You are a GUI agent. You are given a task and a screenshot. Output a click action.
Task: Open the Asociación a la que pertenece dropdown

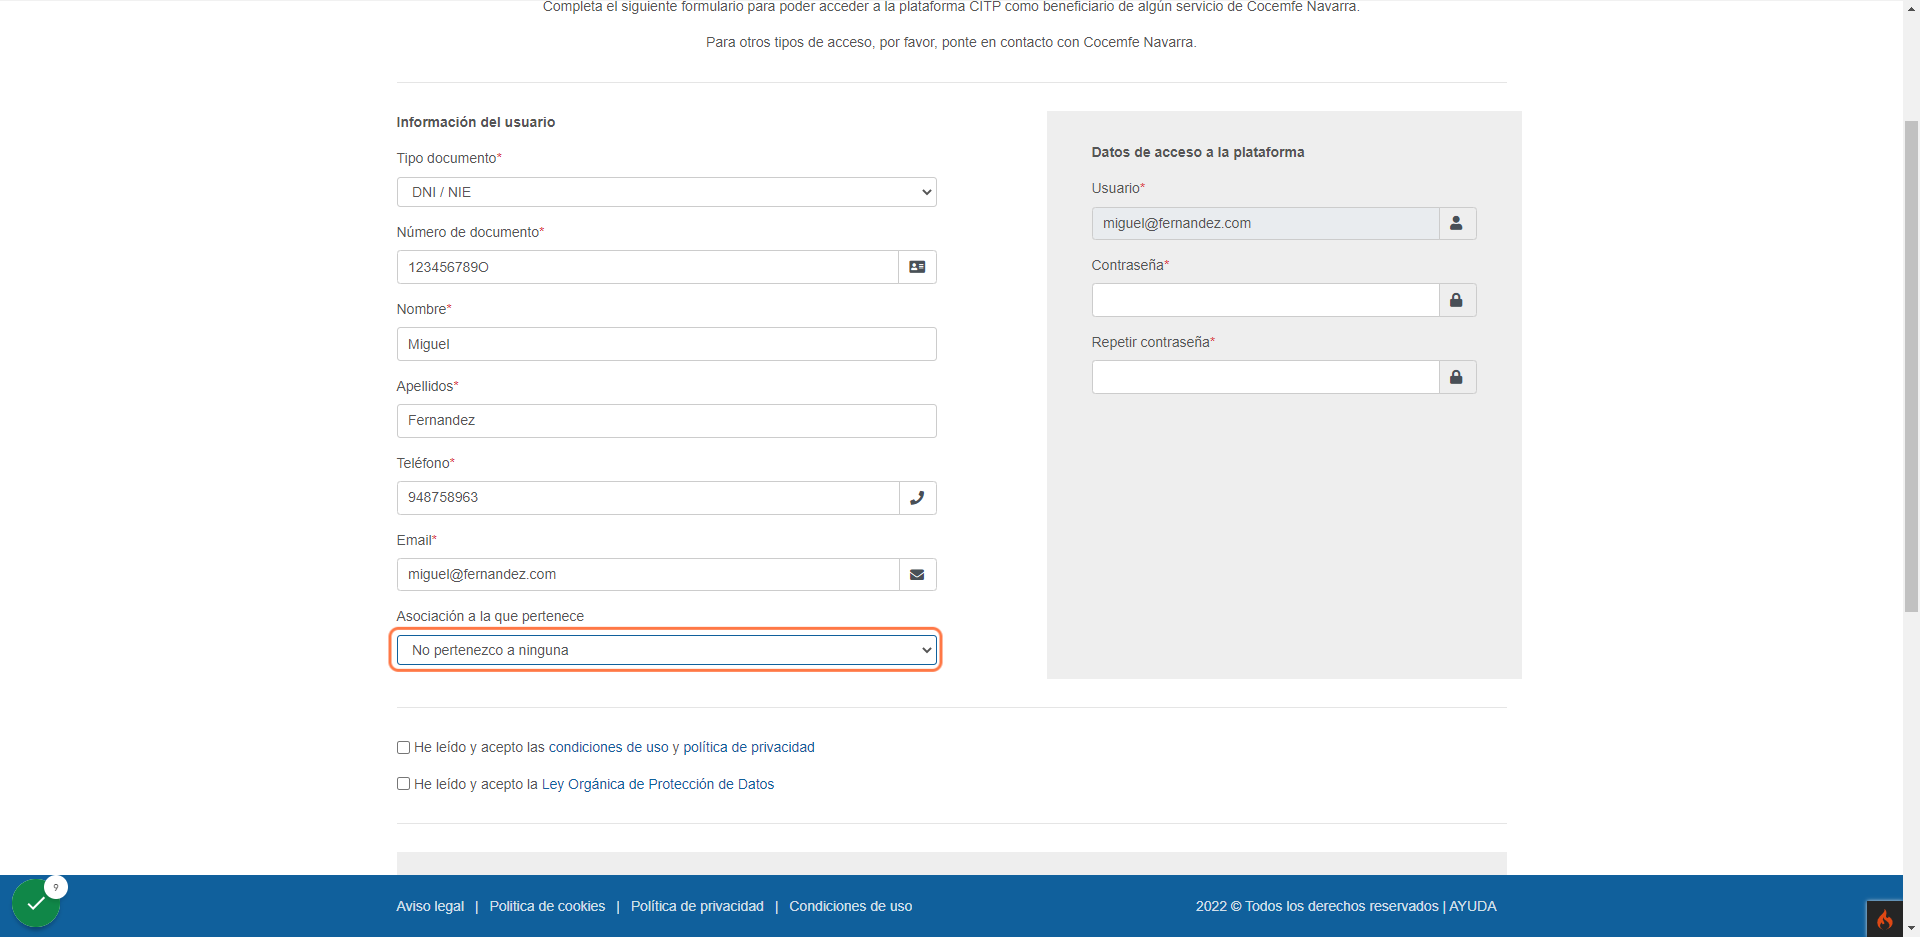(666, 650)
